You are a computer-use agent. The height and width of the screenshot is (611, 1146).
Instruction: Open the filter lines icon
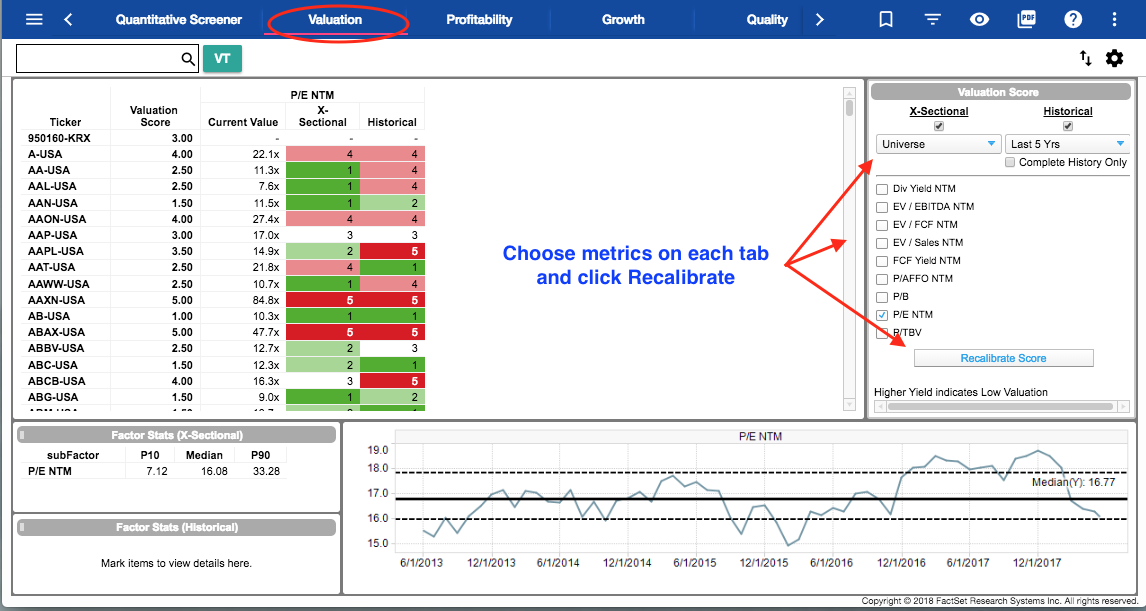point(932,20)
